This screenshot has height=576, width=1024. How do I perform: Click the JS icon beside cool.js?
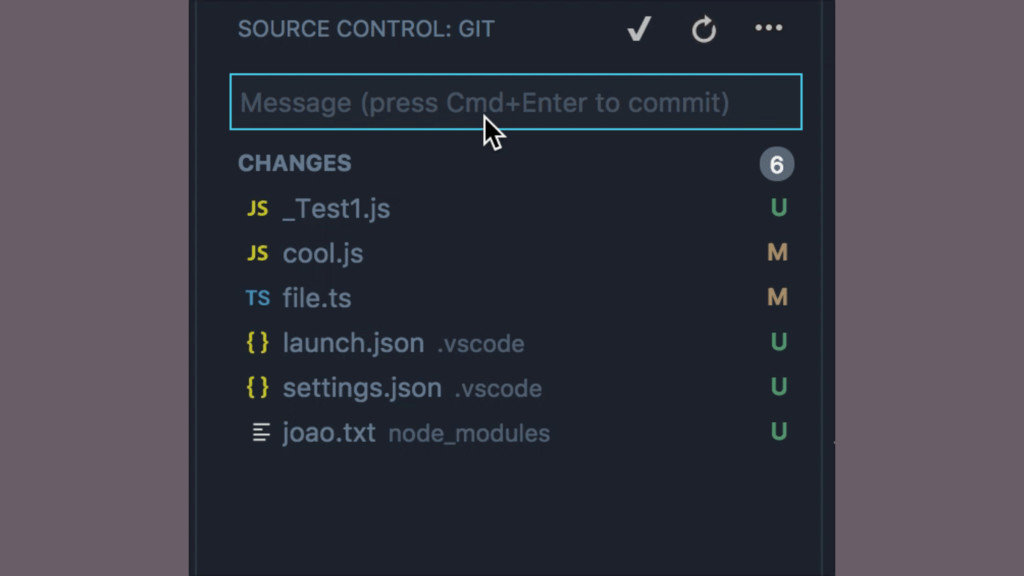pos(257,253)
